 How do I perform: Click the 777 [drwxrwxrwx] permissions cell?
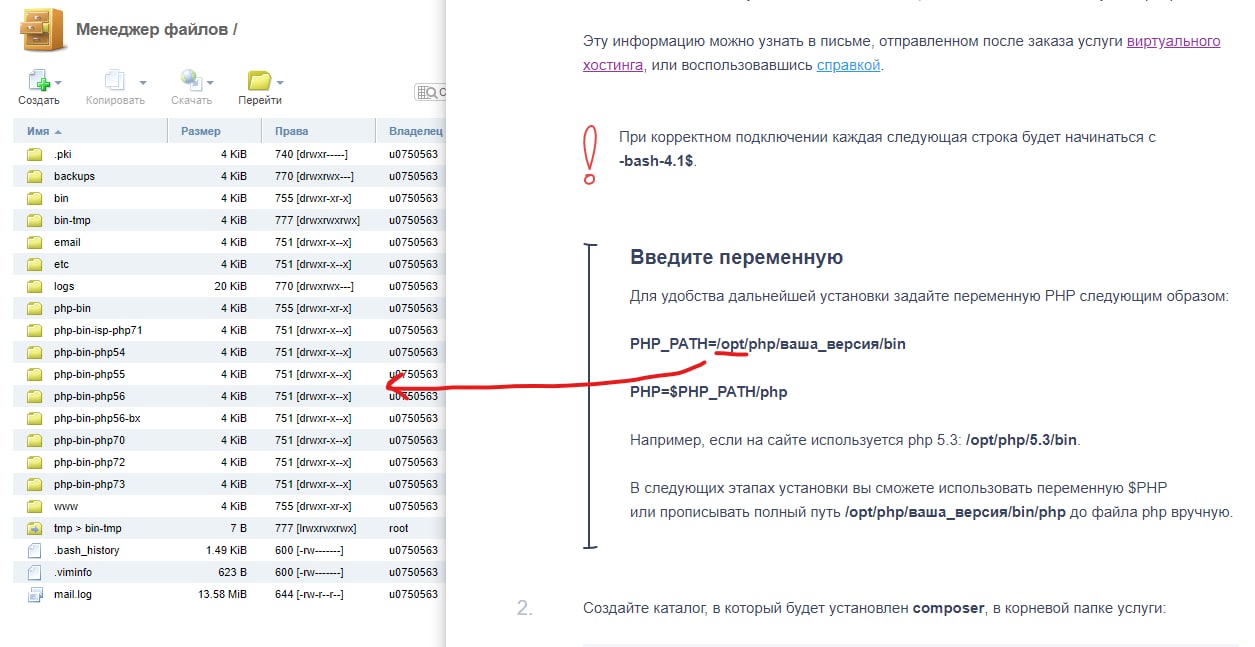tap(317, 220)
